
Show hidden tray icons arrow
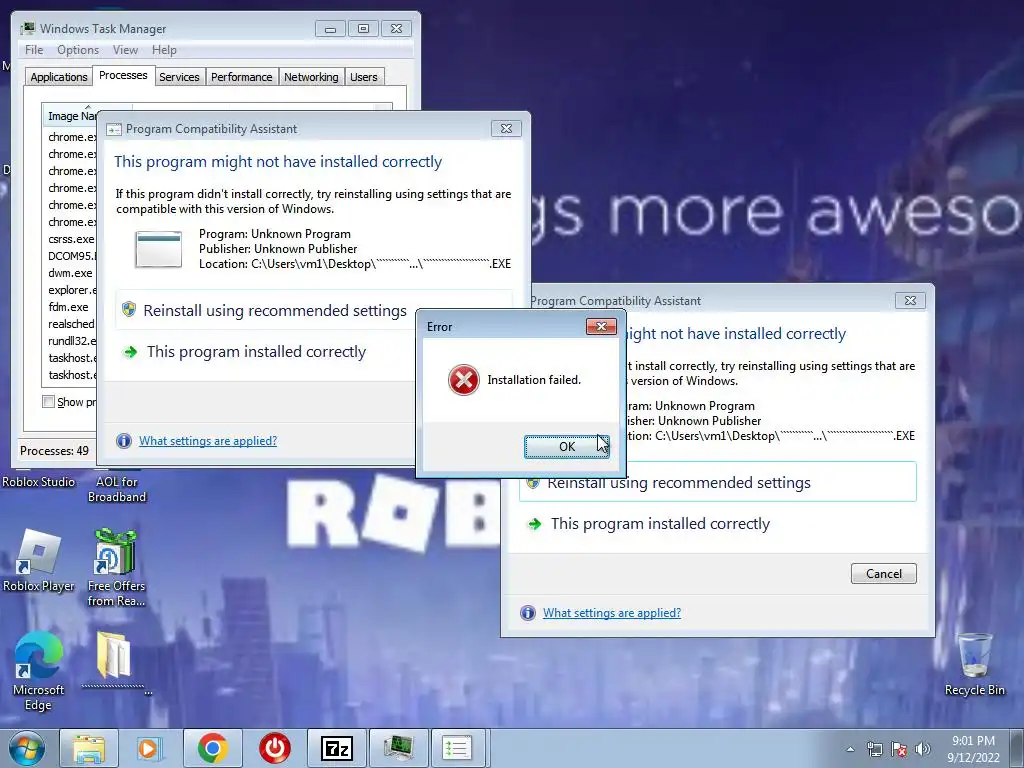pos(850,749)
